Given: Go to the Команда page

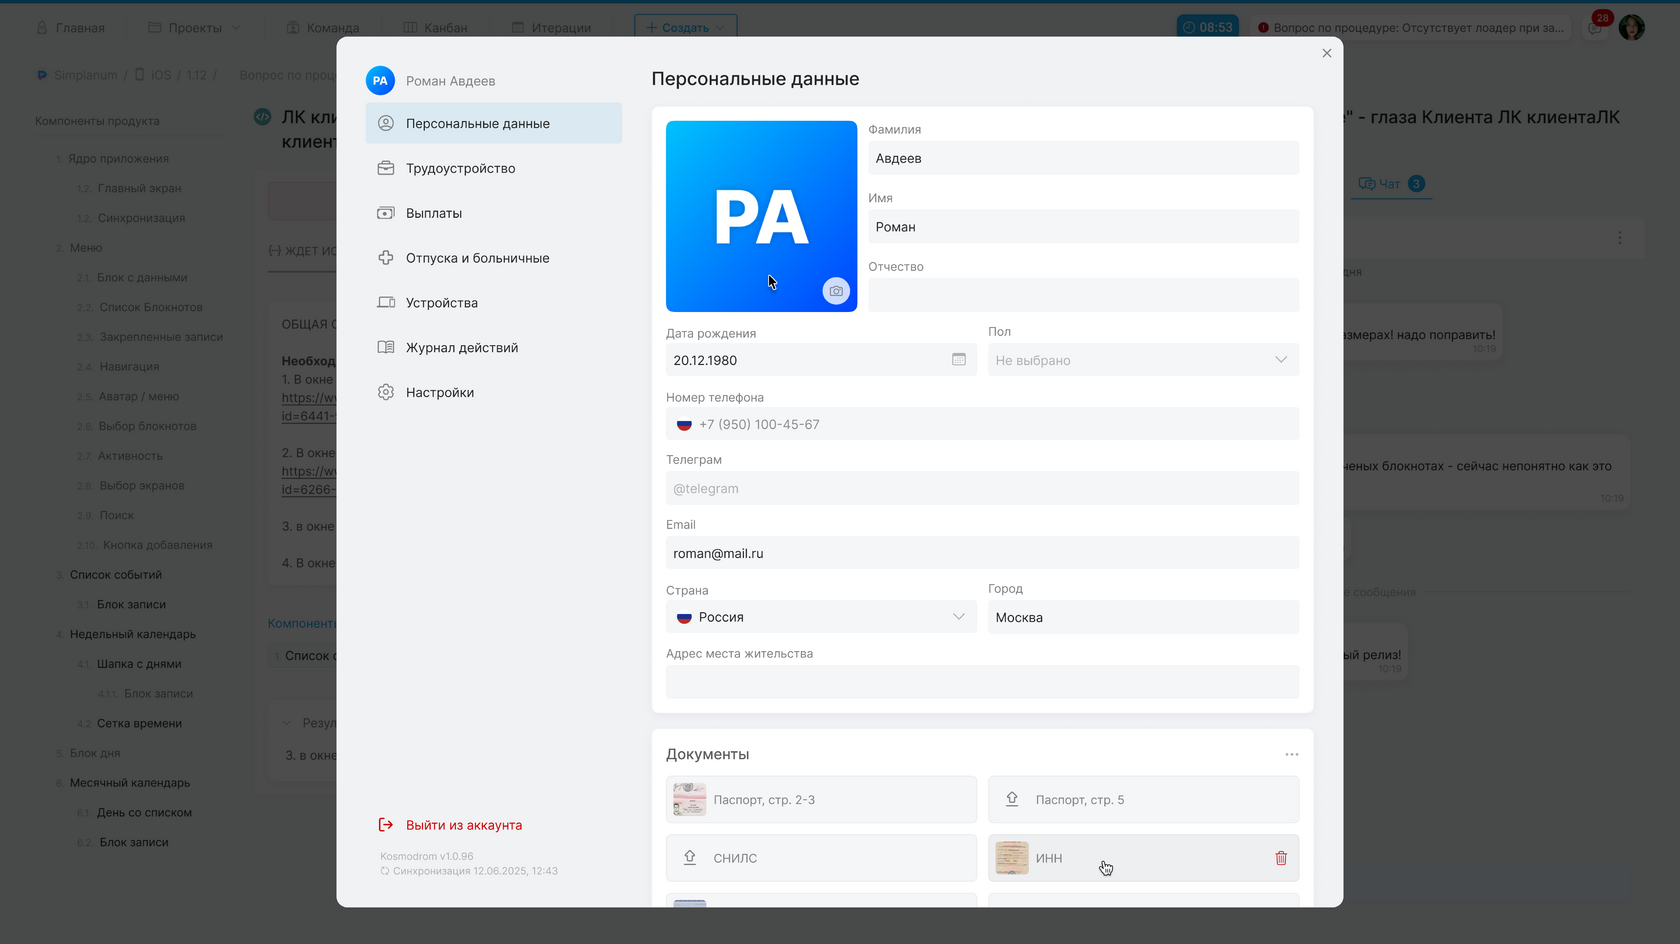Looking at the screenshot, I should point(323,27).
